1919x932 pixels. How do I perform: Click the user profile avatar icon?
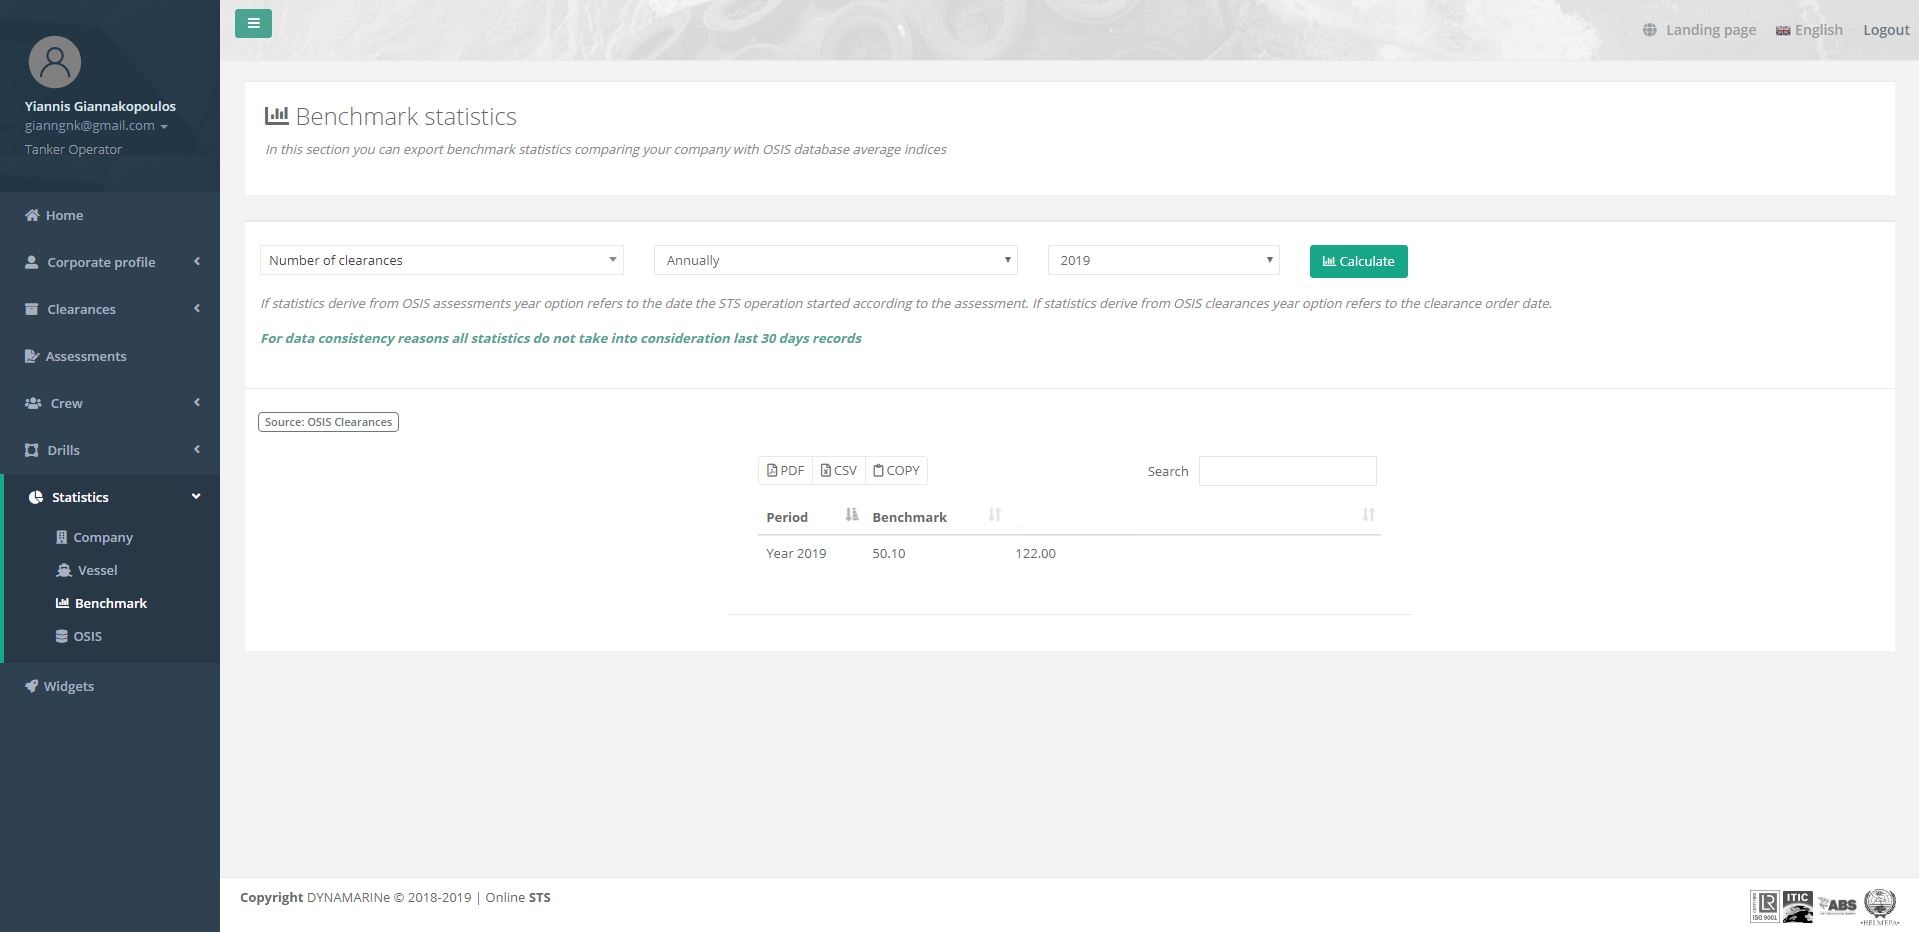tap(55, 62)
